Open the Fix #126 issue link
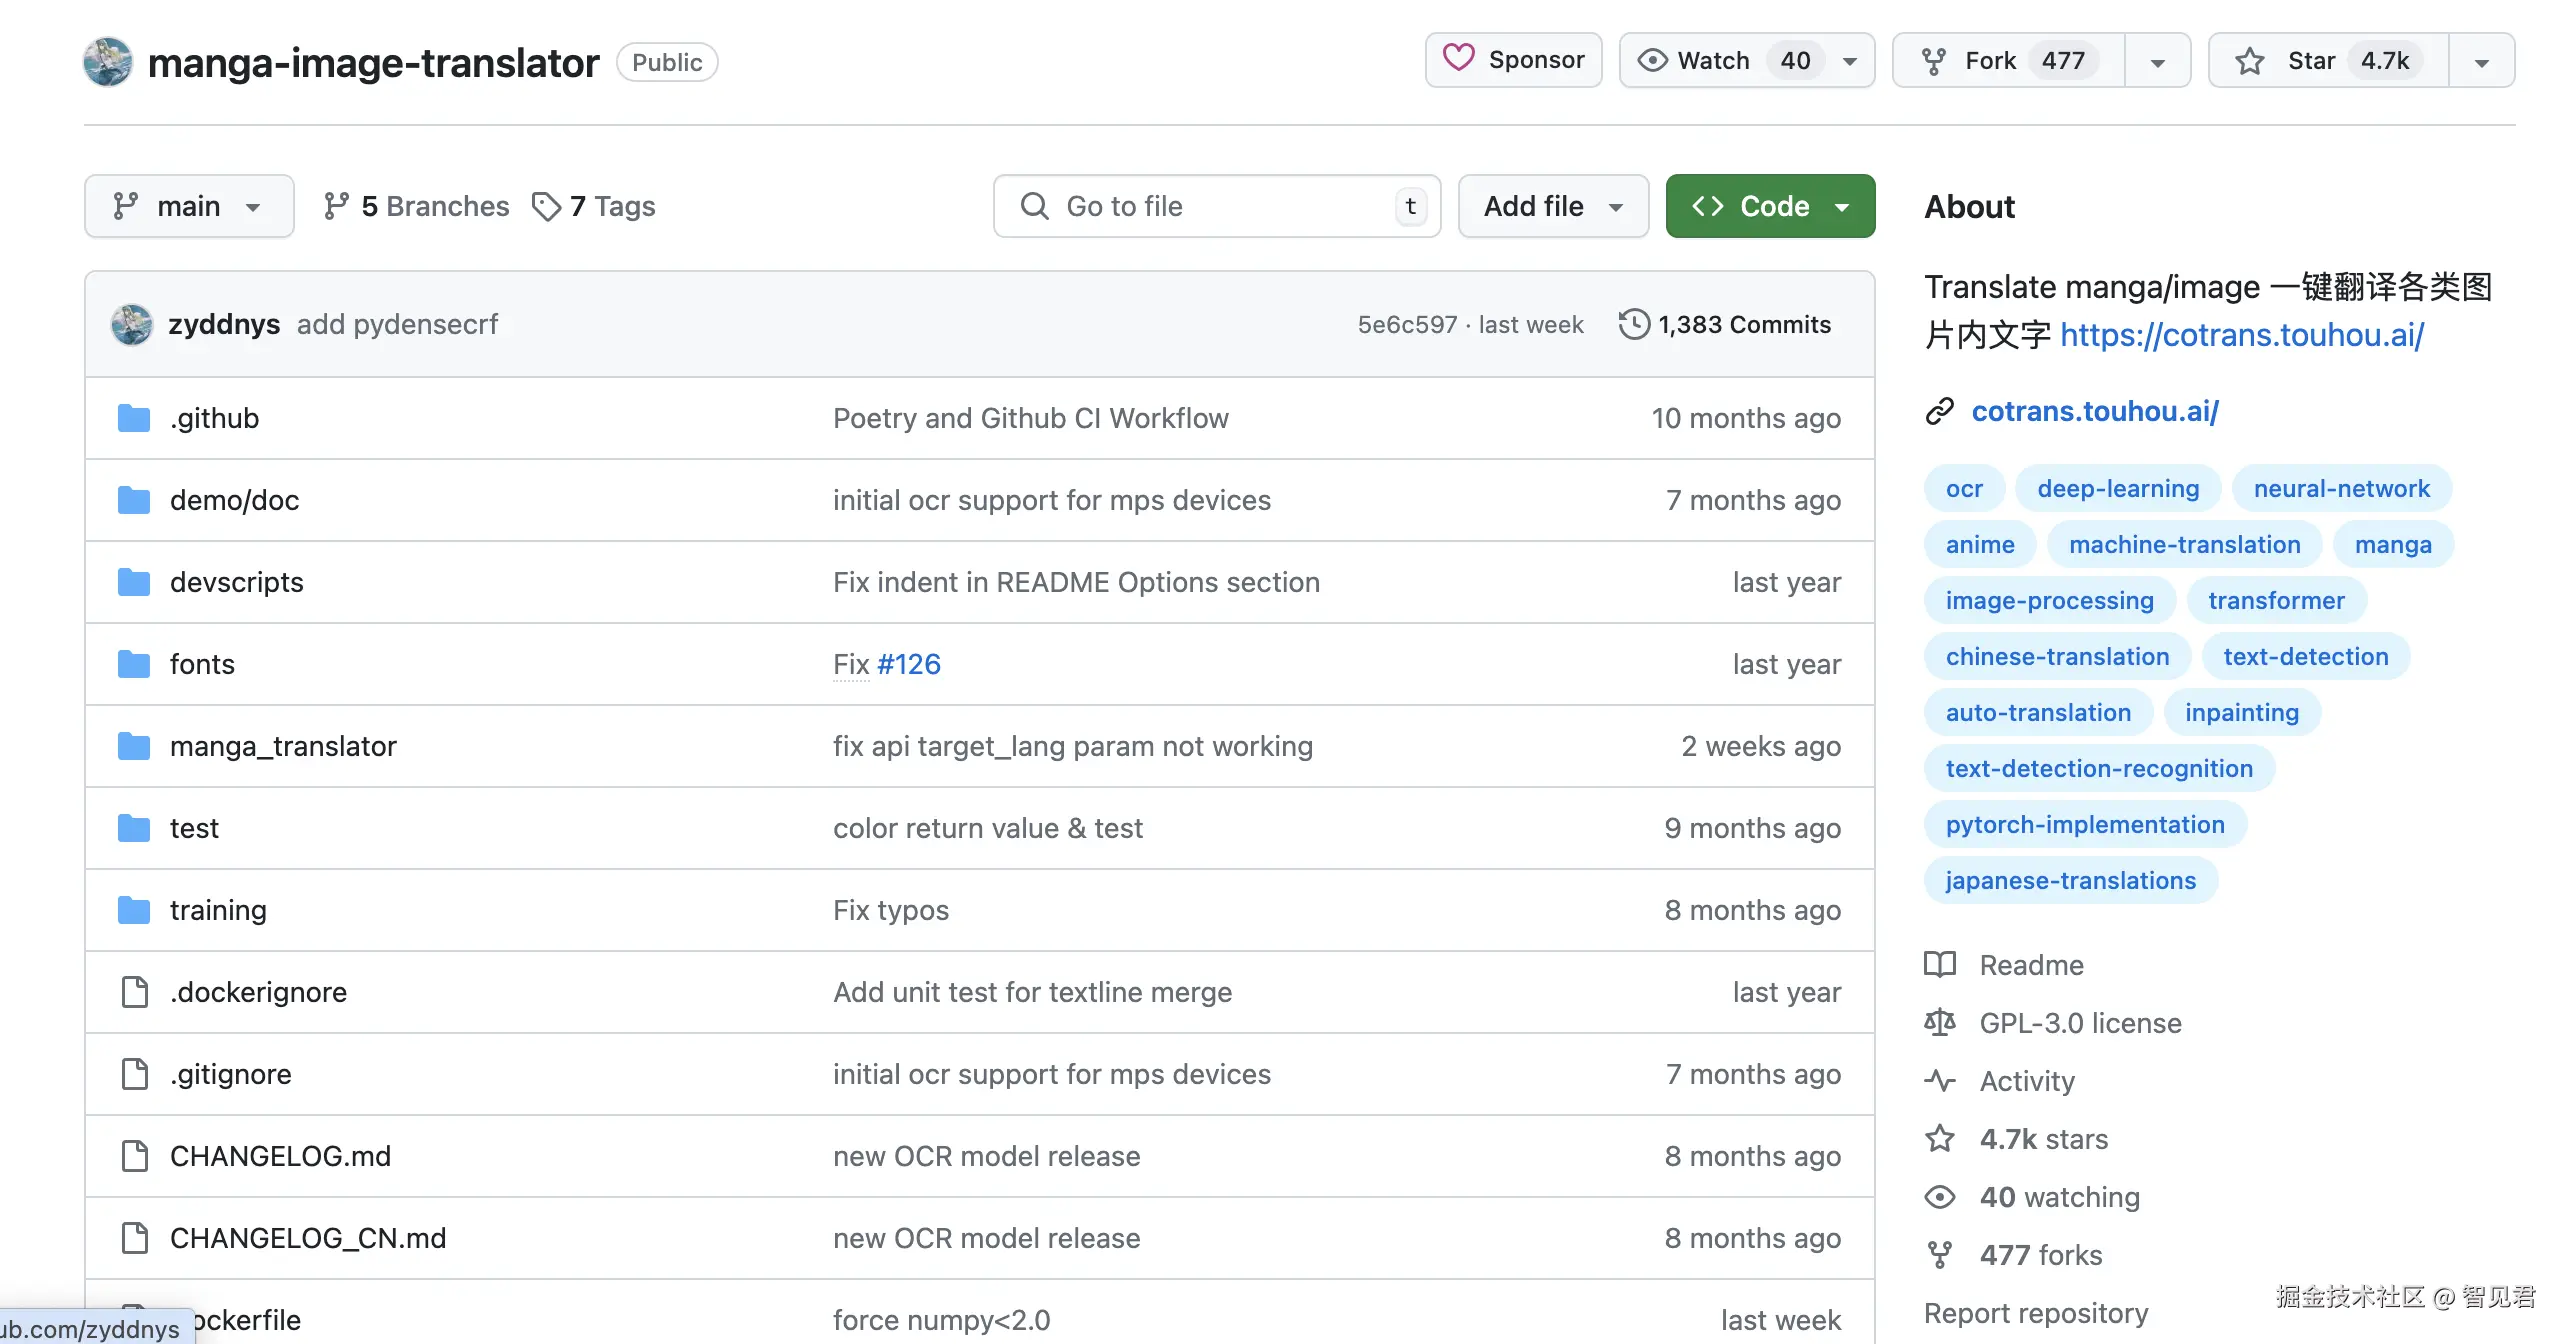 908,664
